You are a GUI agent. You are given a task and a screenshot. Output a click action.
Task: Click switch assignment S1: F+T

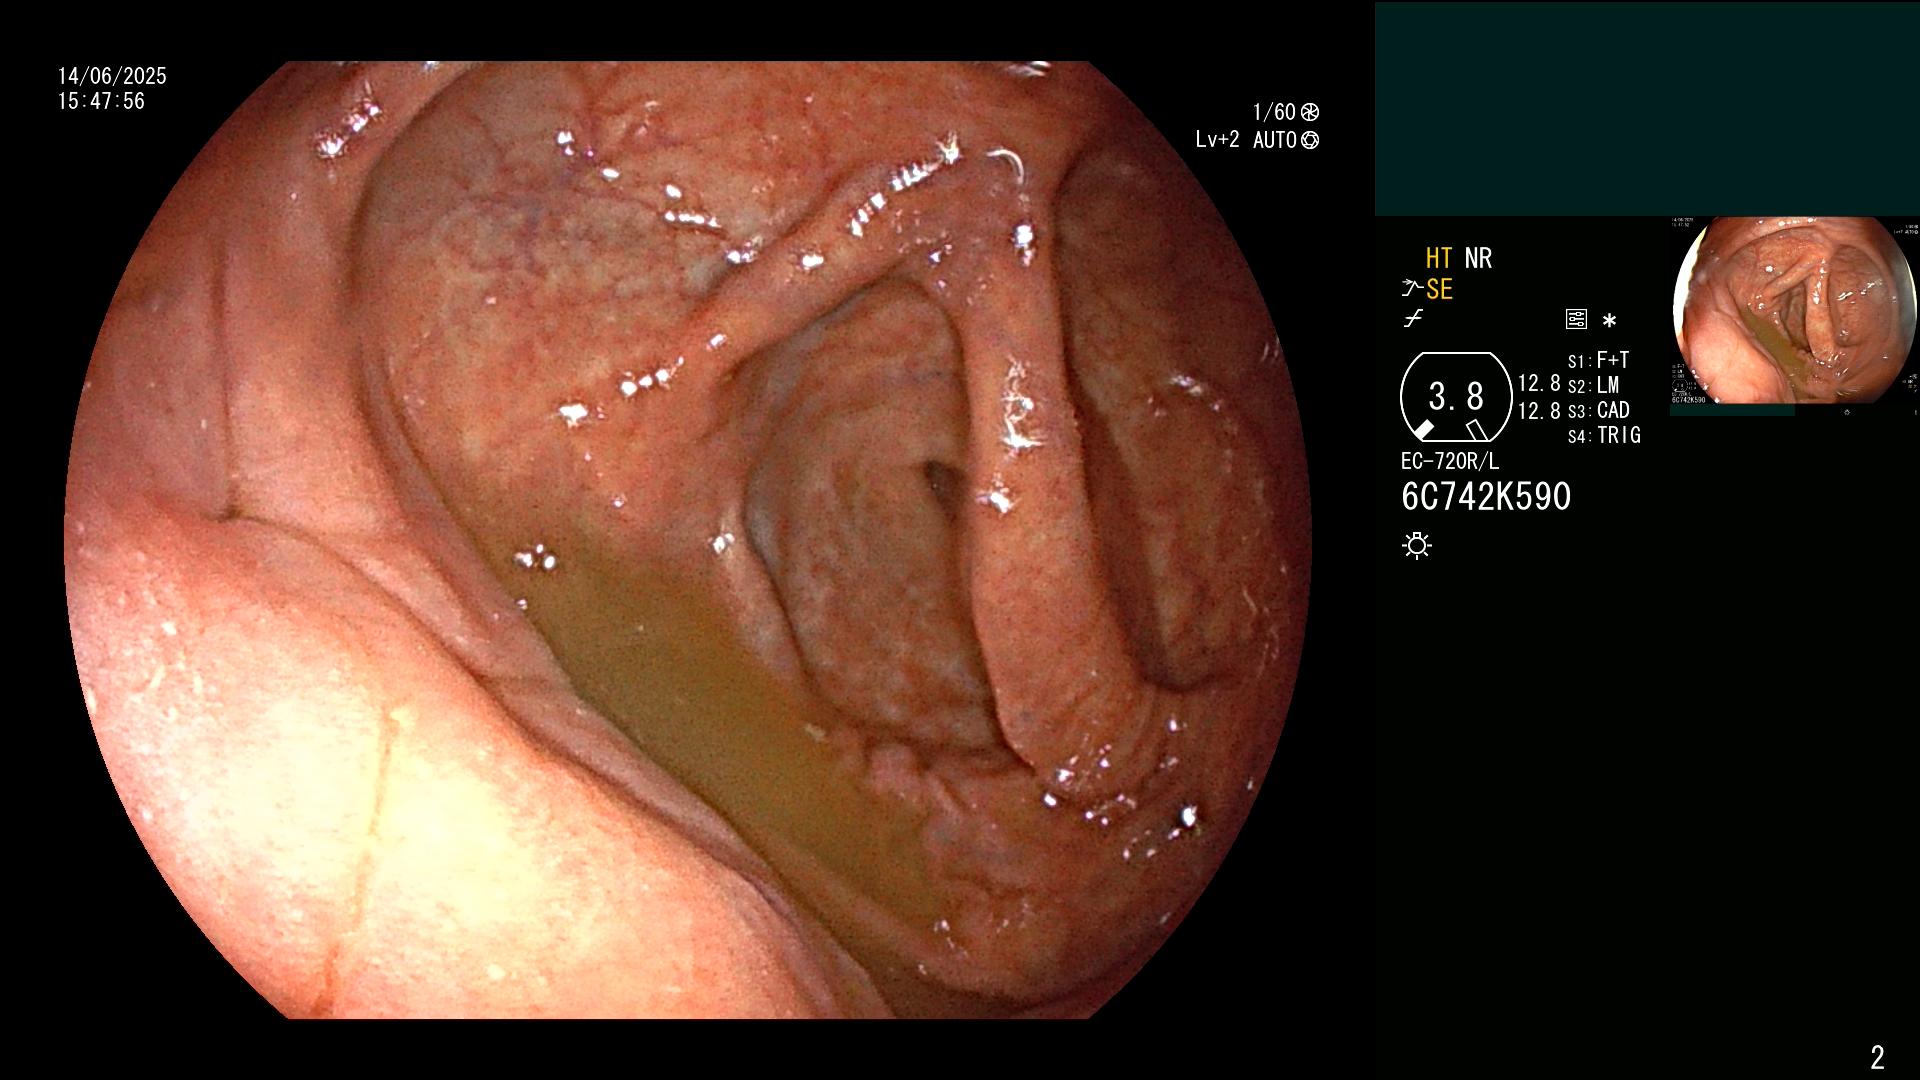click(1598, 360)
